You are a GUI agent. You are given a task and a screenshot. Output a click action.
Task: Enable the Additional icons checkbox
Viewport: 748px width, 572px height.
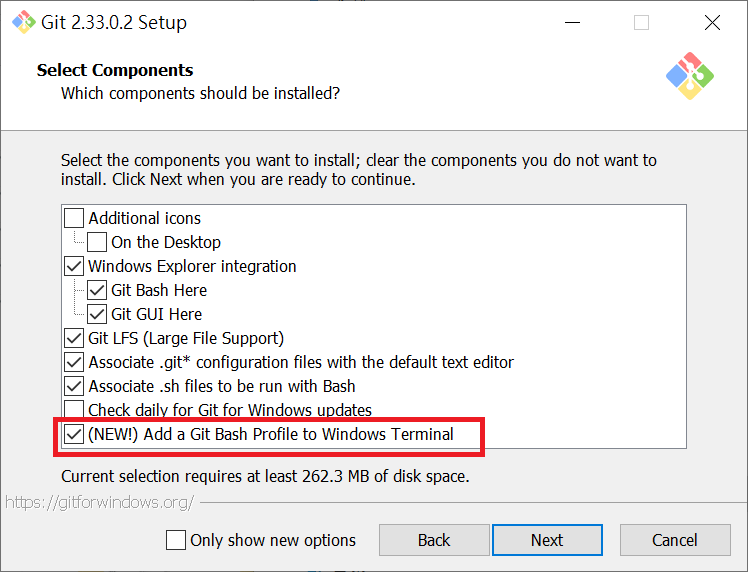coord(74,218)
